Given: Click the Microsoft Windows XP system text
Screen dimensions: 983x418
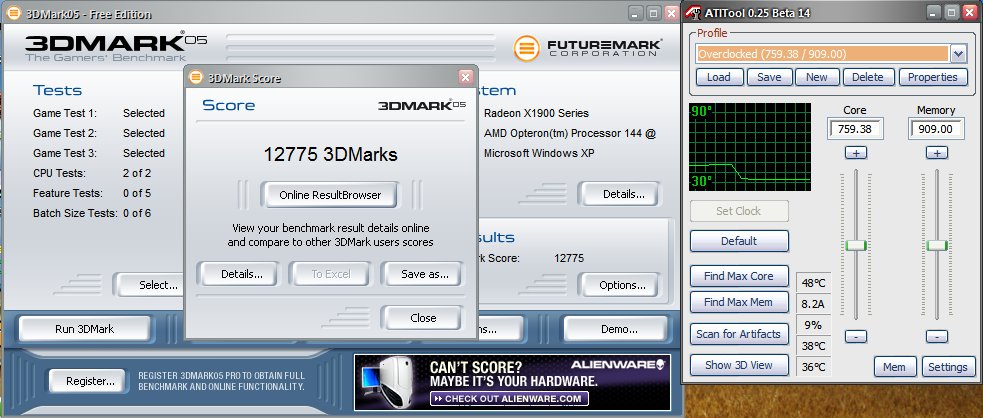Looking at the screenshot, I should (539, 153).
